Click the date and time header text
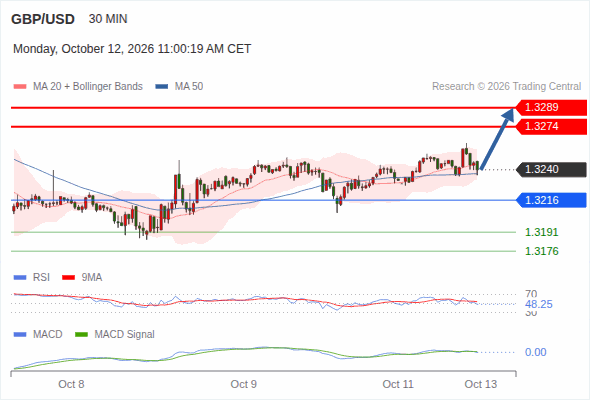 [132, 49]
